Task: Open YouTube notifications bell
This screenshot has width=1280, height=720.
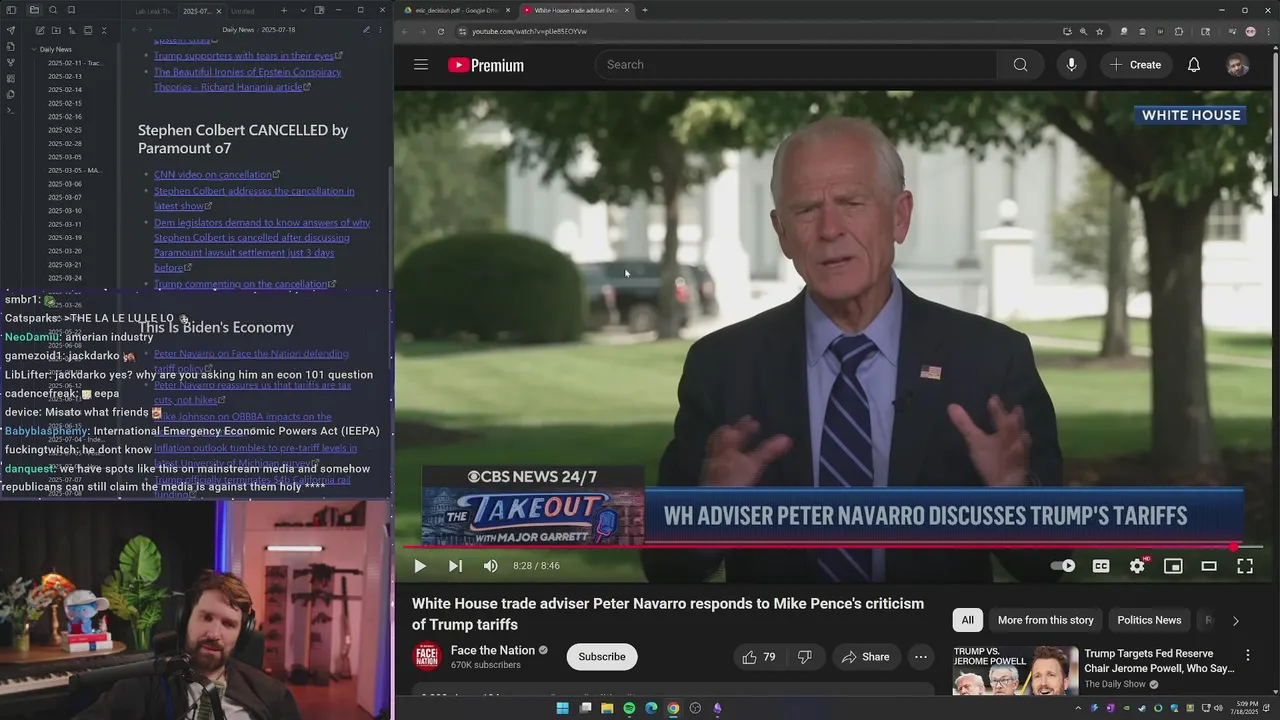Action: coord(1194,65)
